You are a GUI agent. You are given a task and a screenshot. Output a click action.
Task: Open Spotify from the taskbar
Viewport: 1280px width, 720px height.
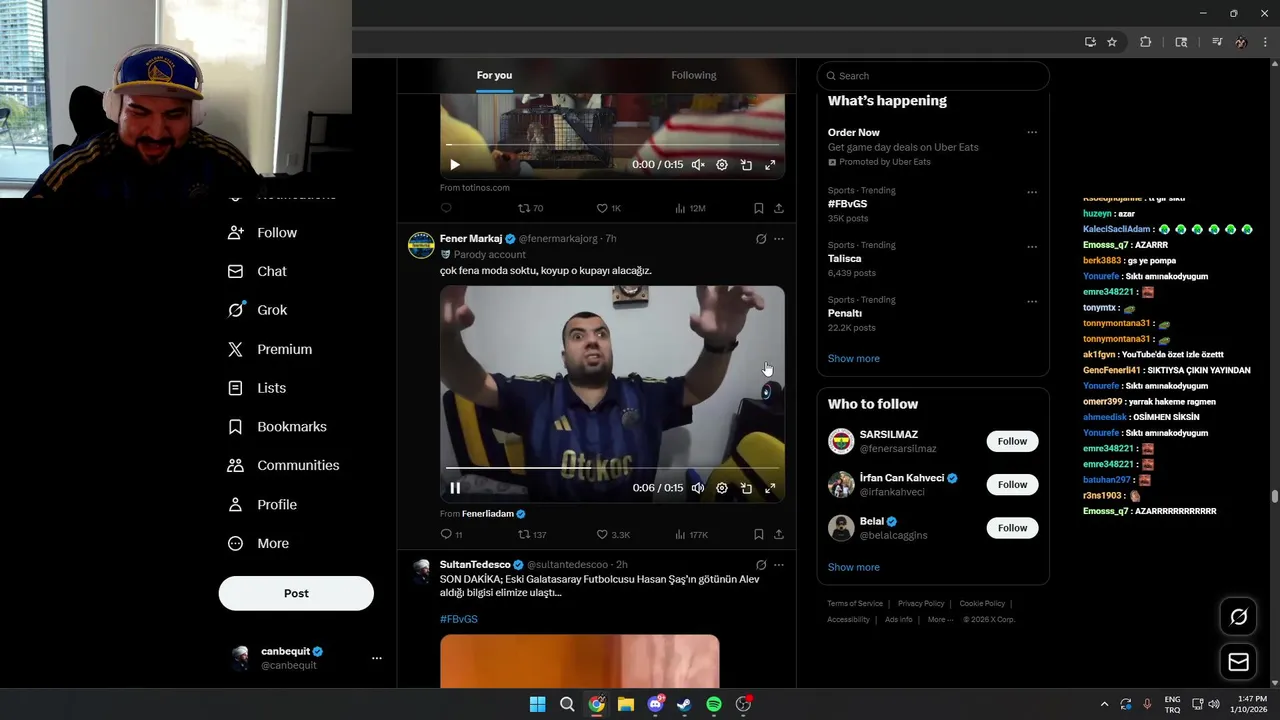click(x=714, y=704)
